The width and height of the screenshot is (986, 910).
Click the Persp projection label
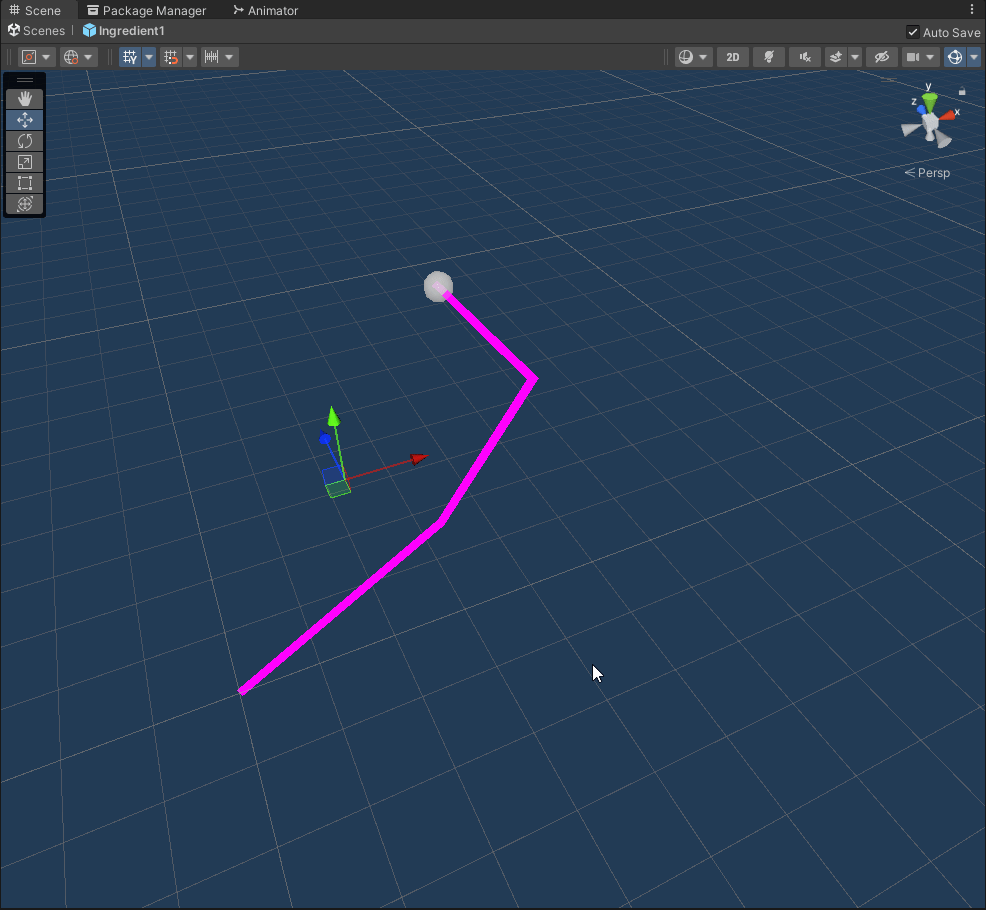pos(932,173)
